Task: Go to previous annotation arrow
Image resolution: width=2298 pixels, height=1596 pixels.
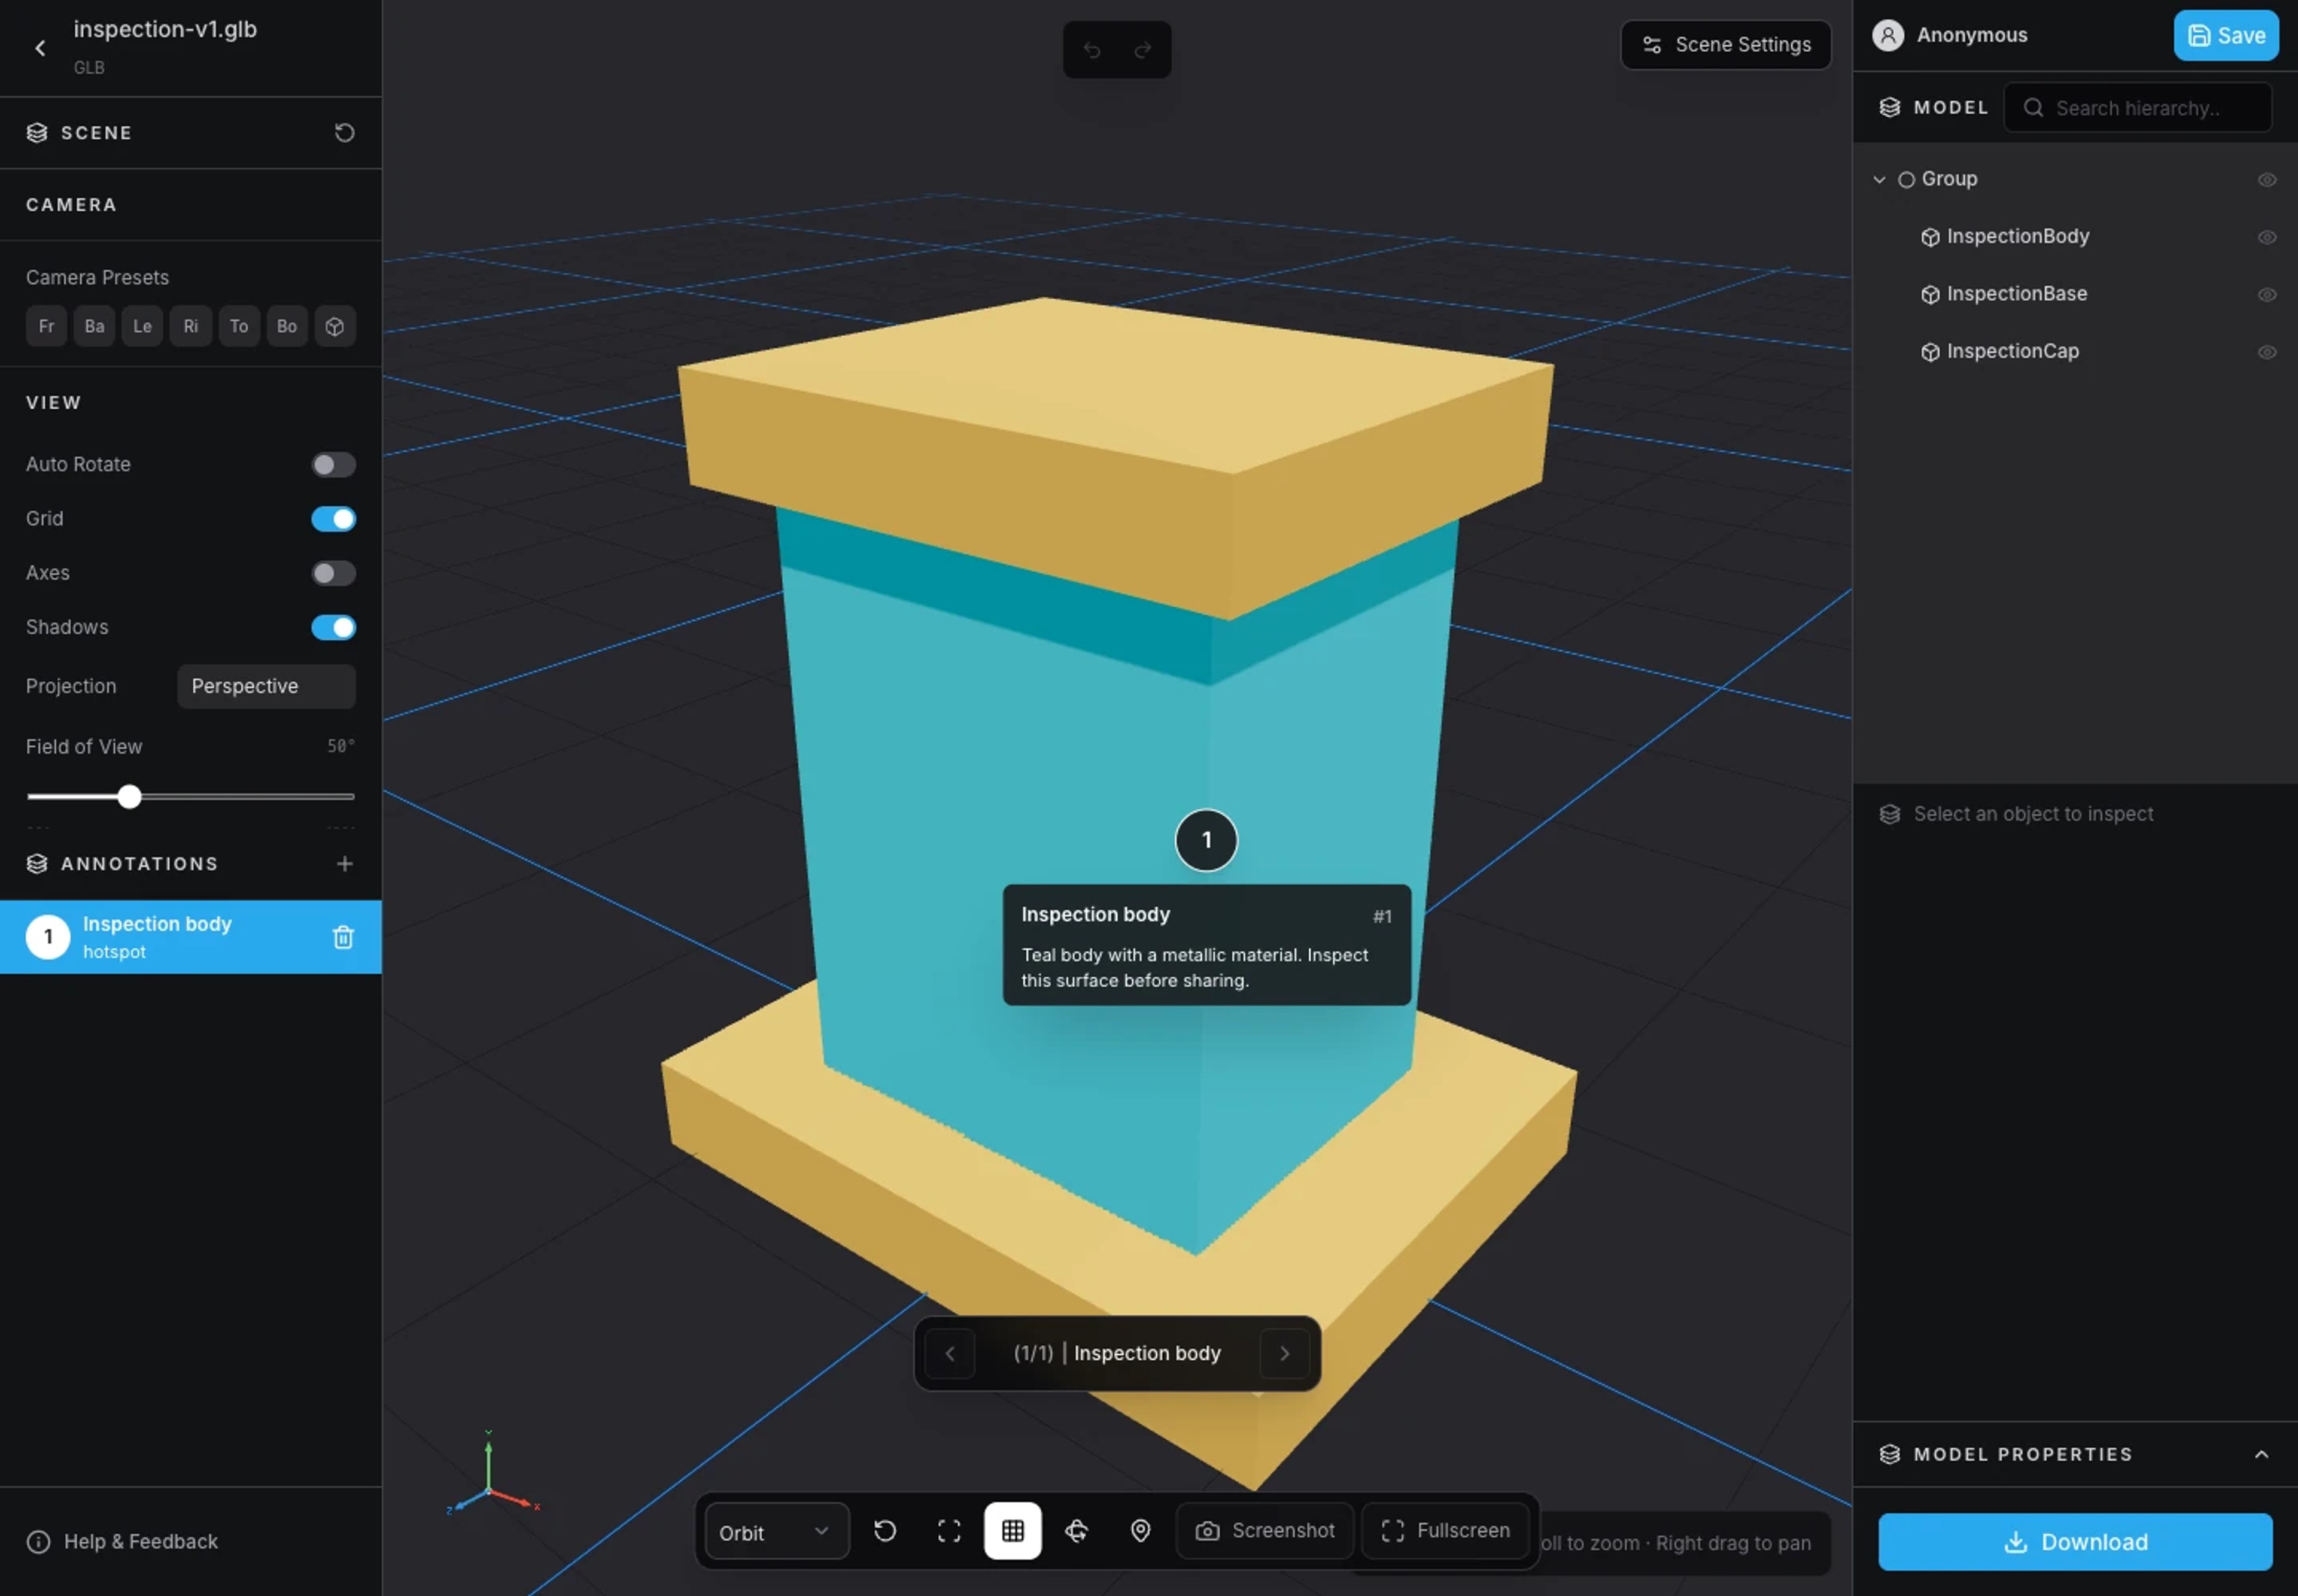Action: tap(950, 1354)
